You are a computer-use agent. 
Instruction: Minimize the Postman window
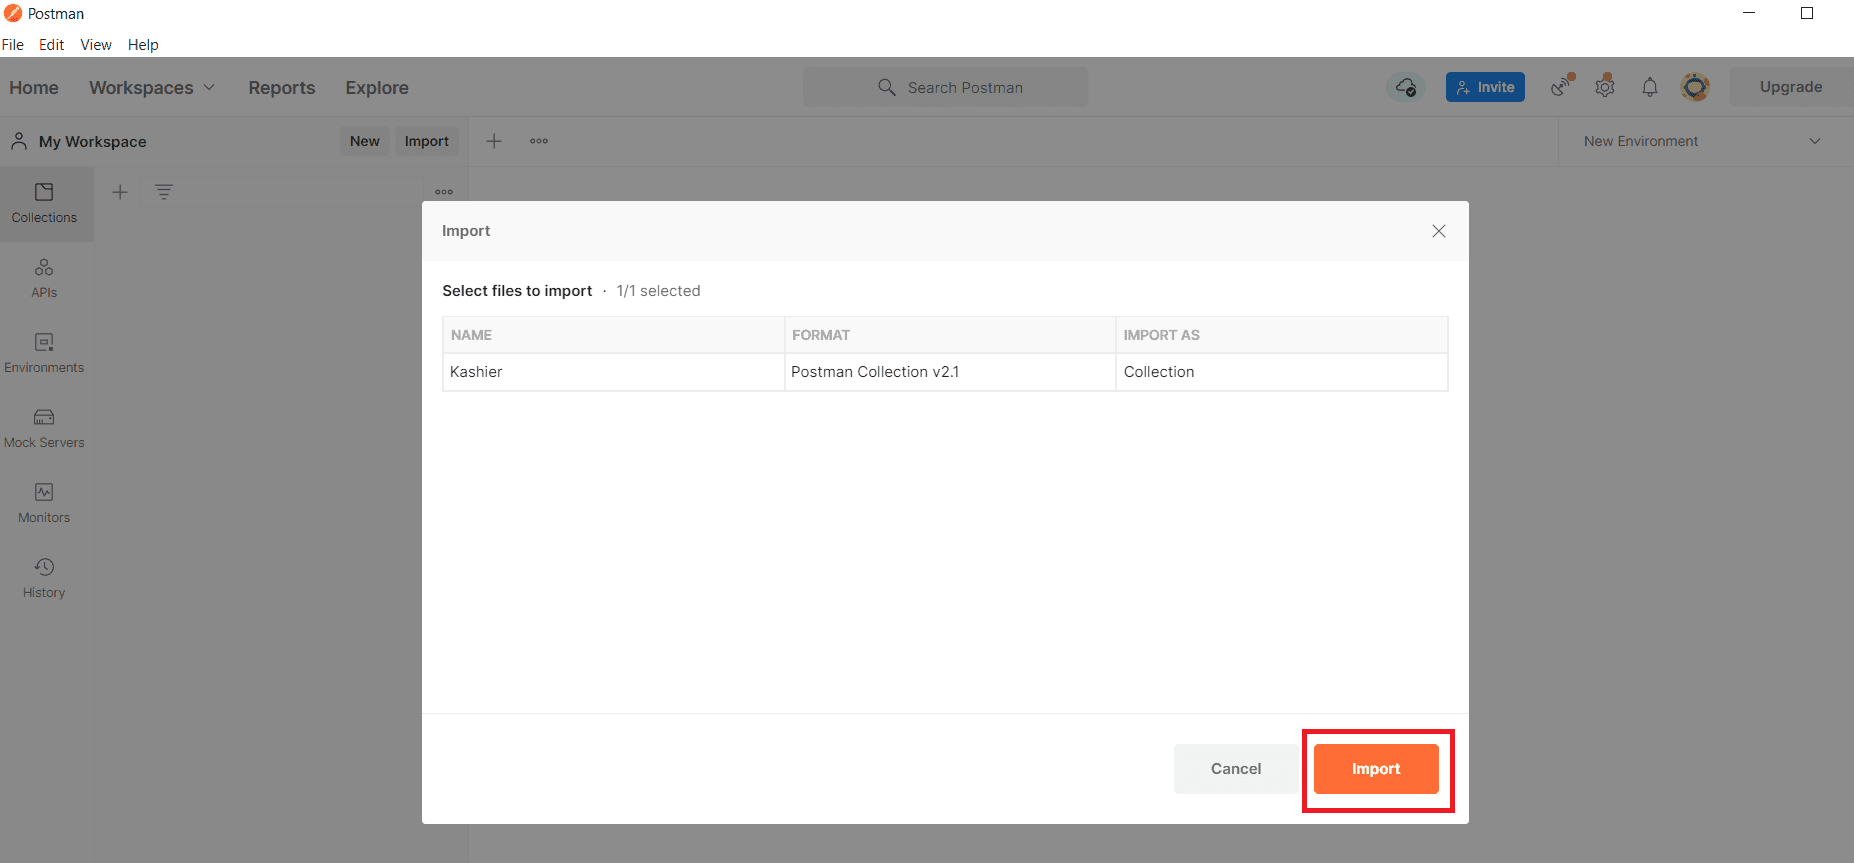1749,13
